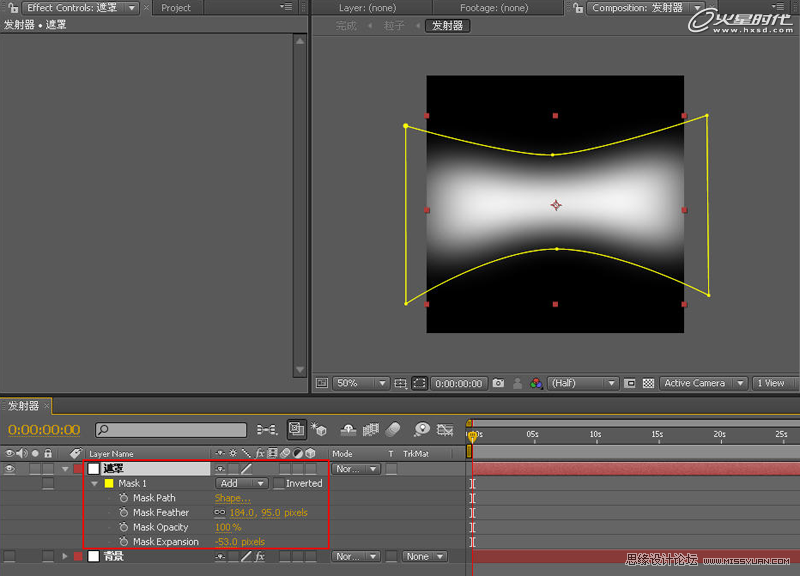The height and width of the screenshot is (576, 800).
Task: Select the Layer: (none) tab
Action: (367, 8)
